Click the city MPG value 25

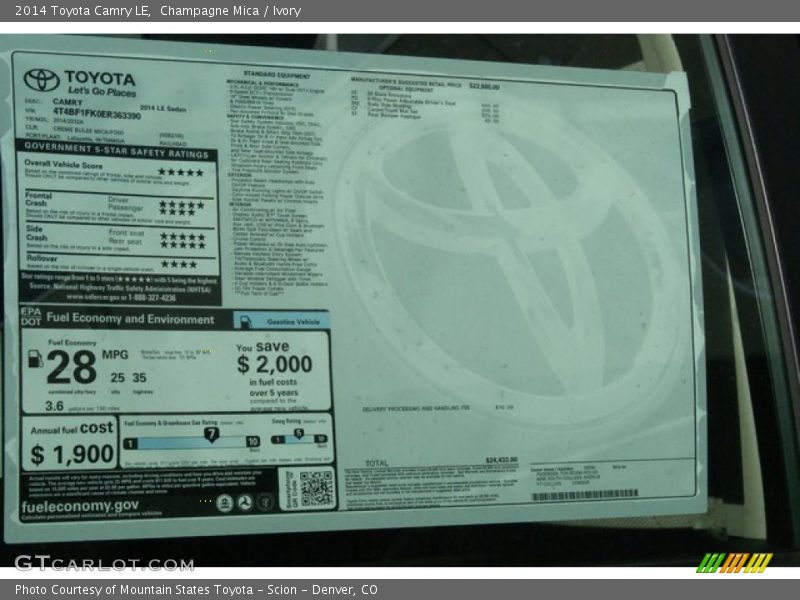pyautogui.click(x=117, y=378)
